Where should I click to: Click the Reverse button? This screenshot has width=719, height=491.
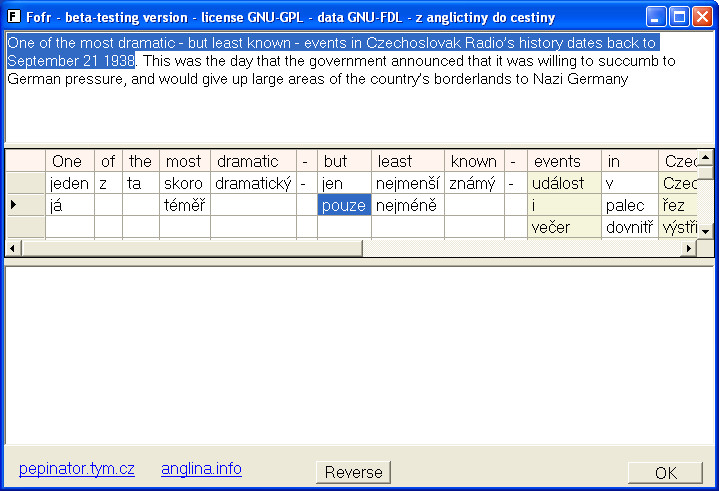click(353, 472)
